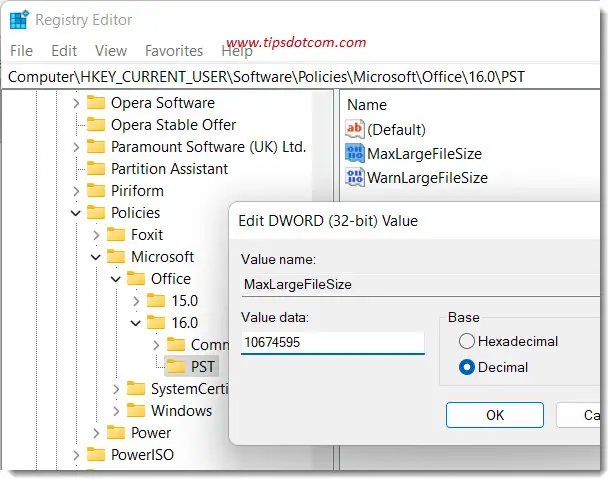Click the registry path address bar
The image size is (615, 485).
point(300,77)
